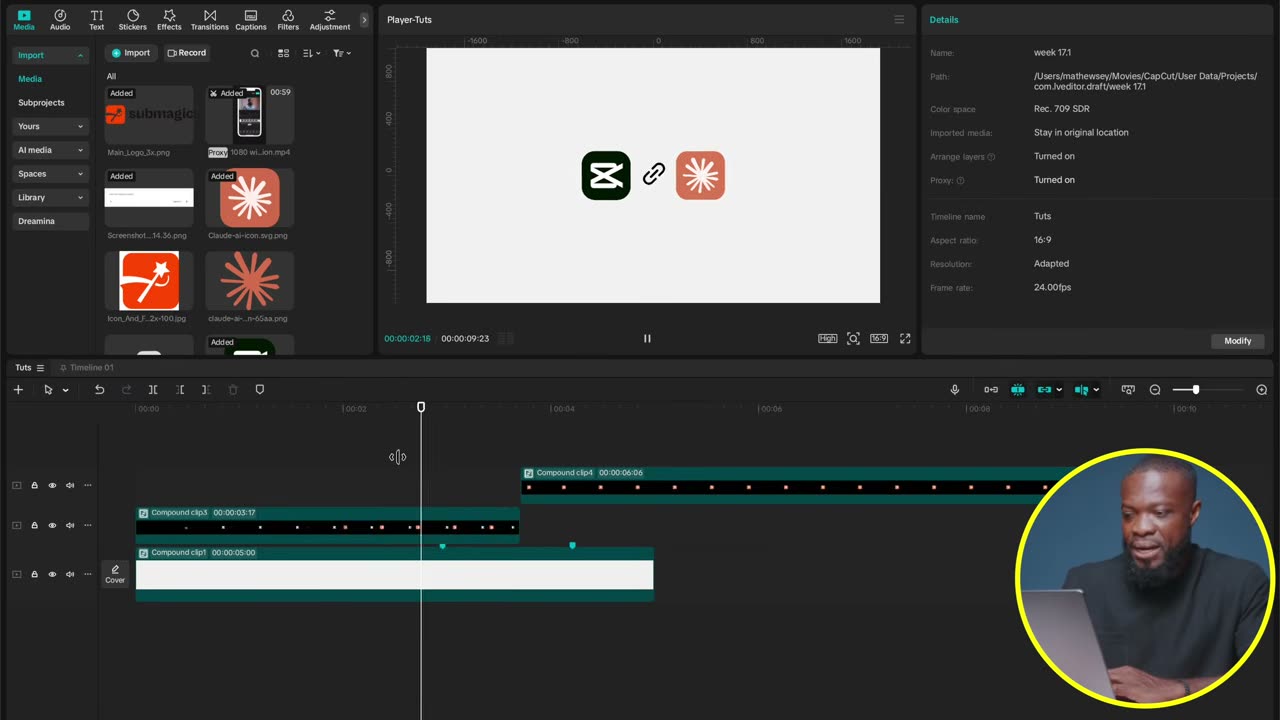Enter fullscreen player preview
This screenshot has height=720, width=1280.
[905, 339]
